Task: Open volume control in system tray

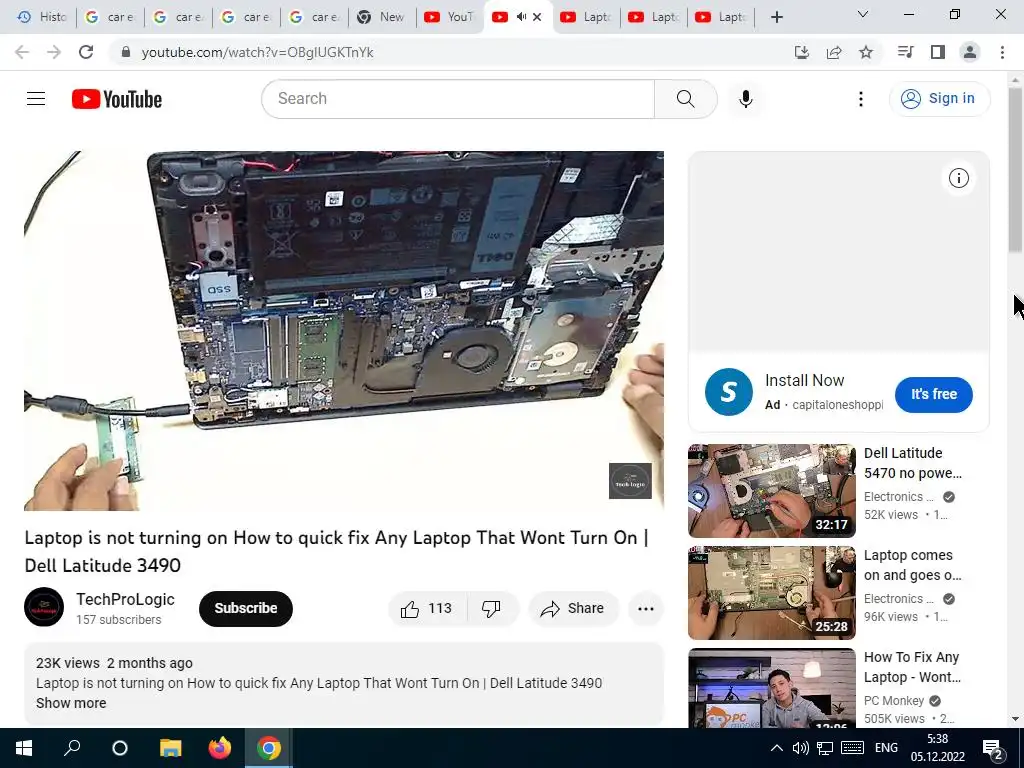Action: click(801, 748)
